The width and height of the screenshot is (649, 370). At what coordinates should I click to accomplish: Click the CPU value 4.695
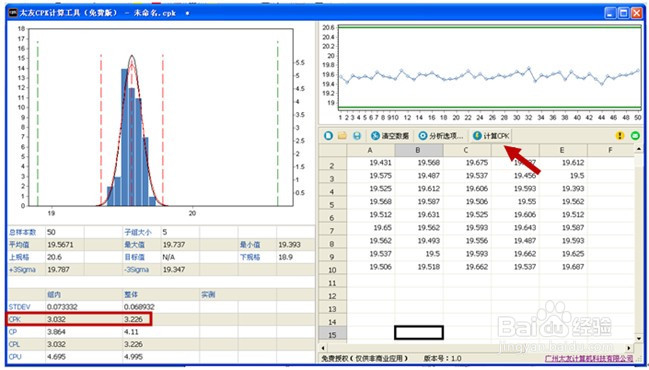[56, 356]
